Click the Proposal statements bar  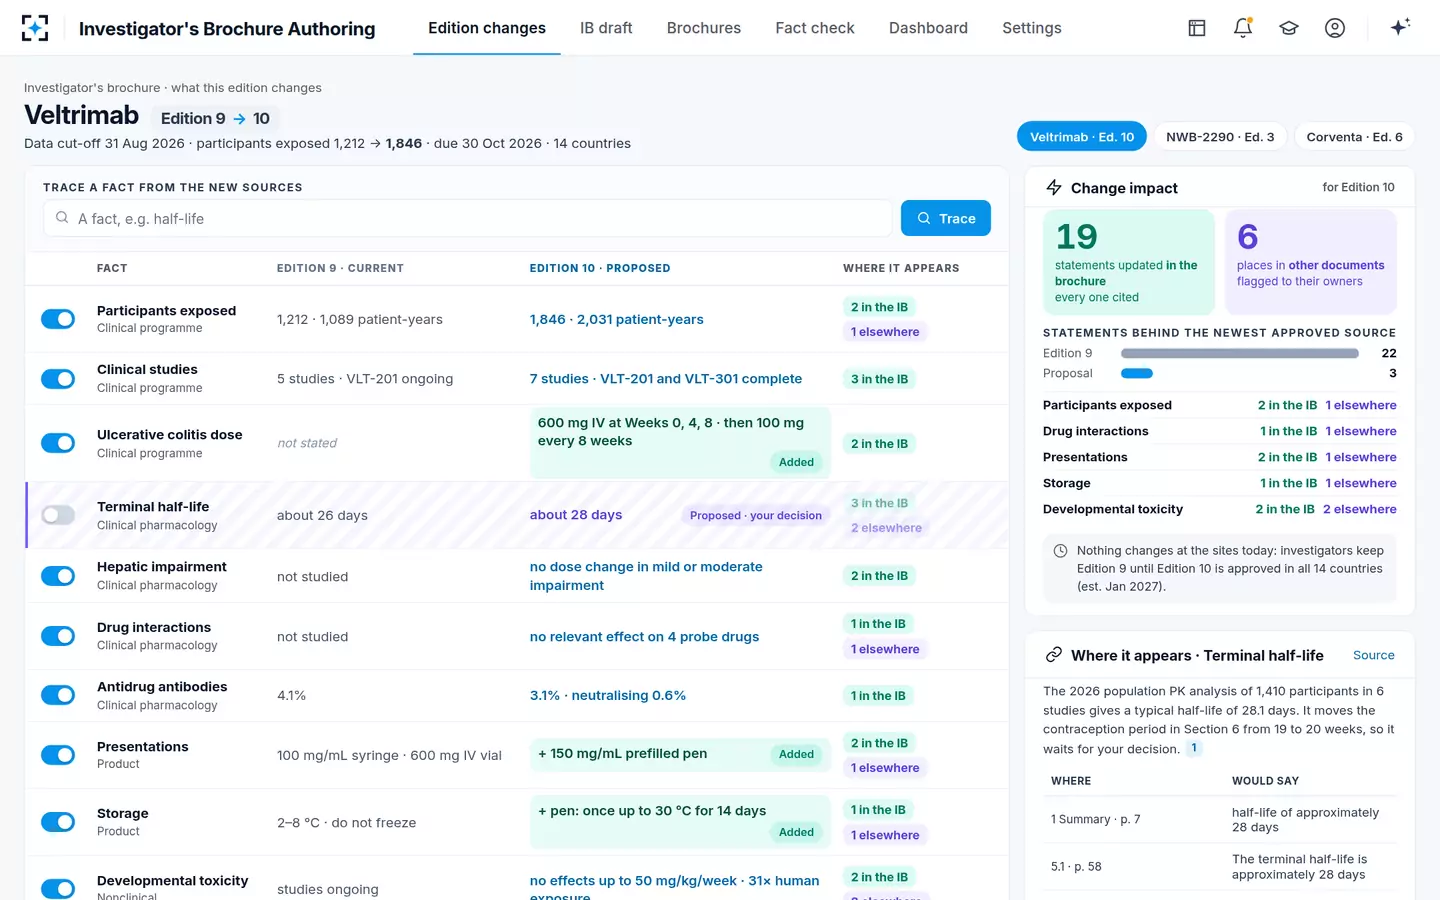coord(1137,373)
